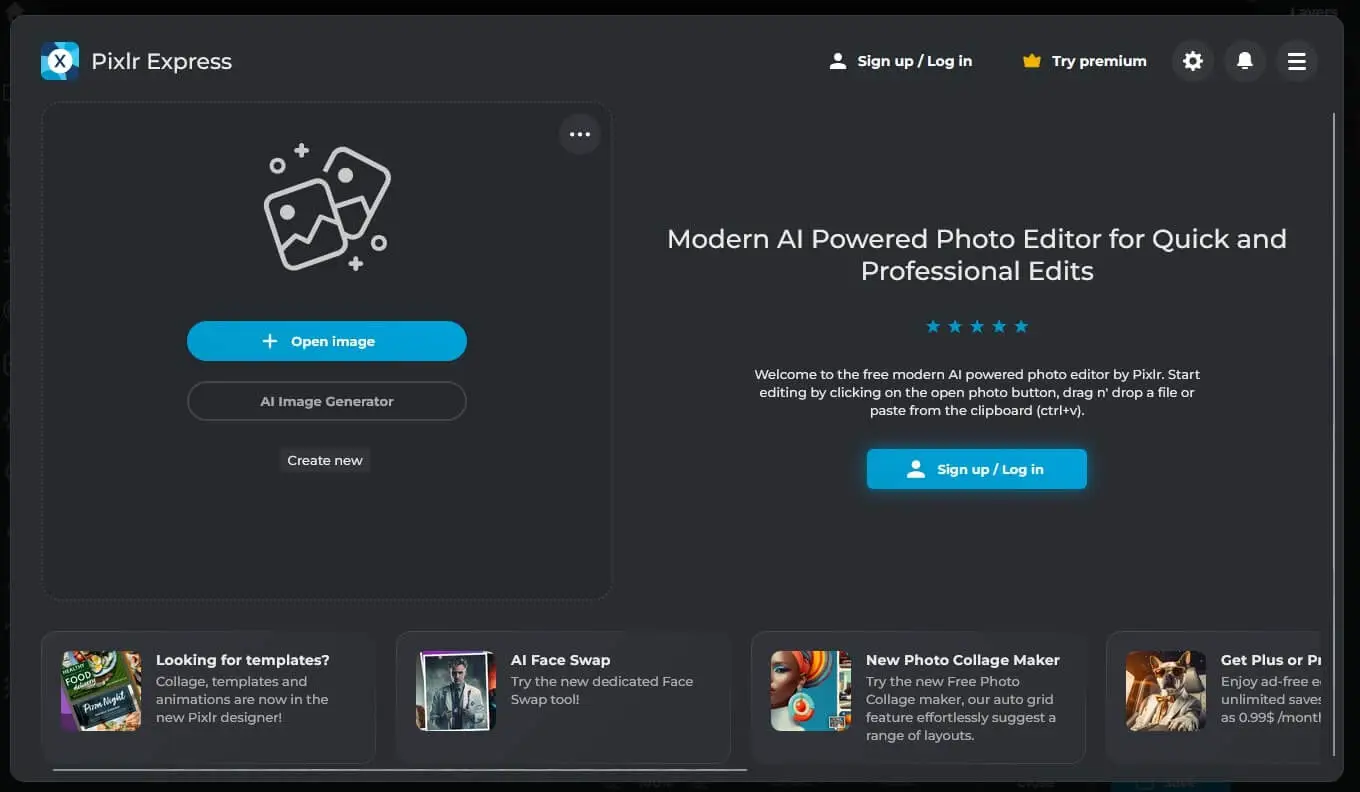This screenshot has width=1360, height=792.
Task: Open the AI Image Generator
Action: (327, 401)
